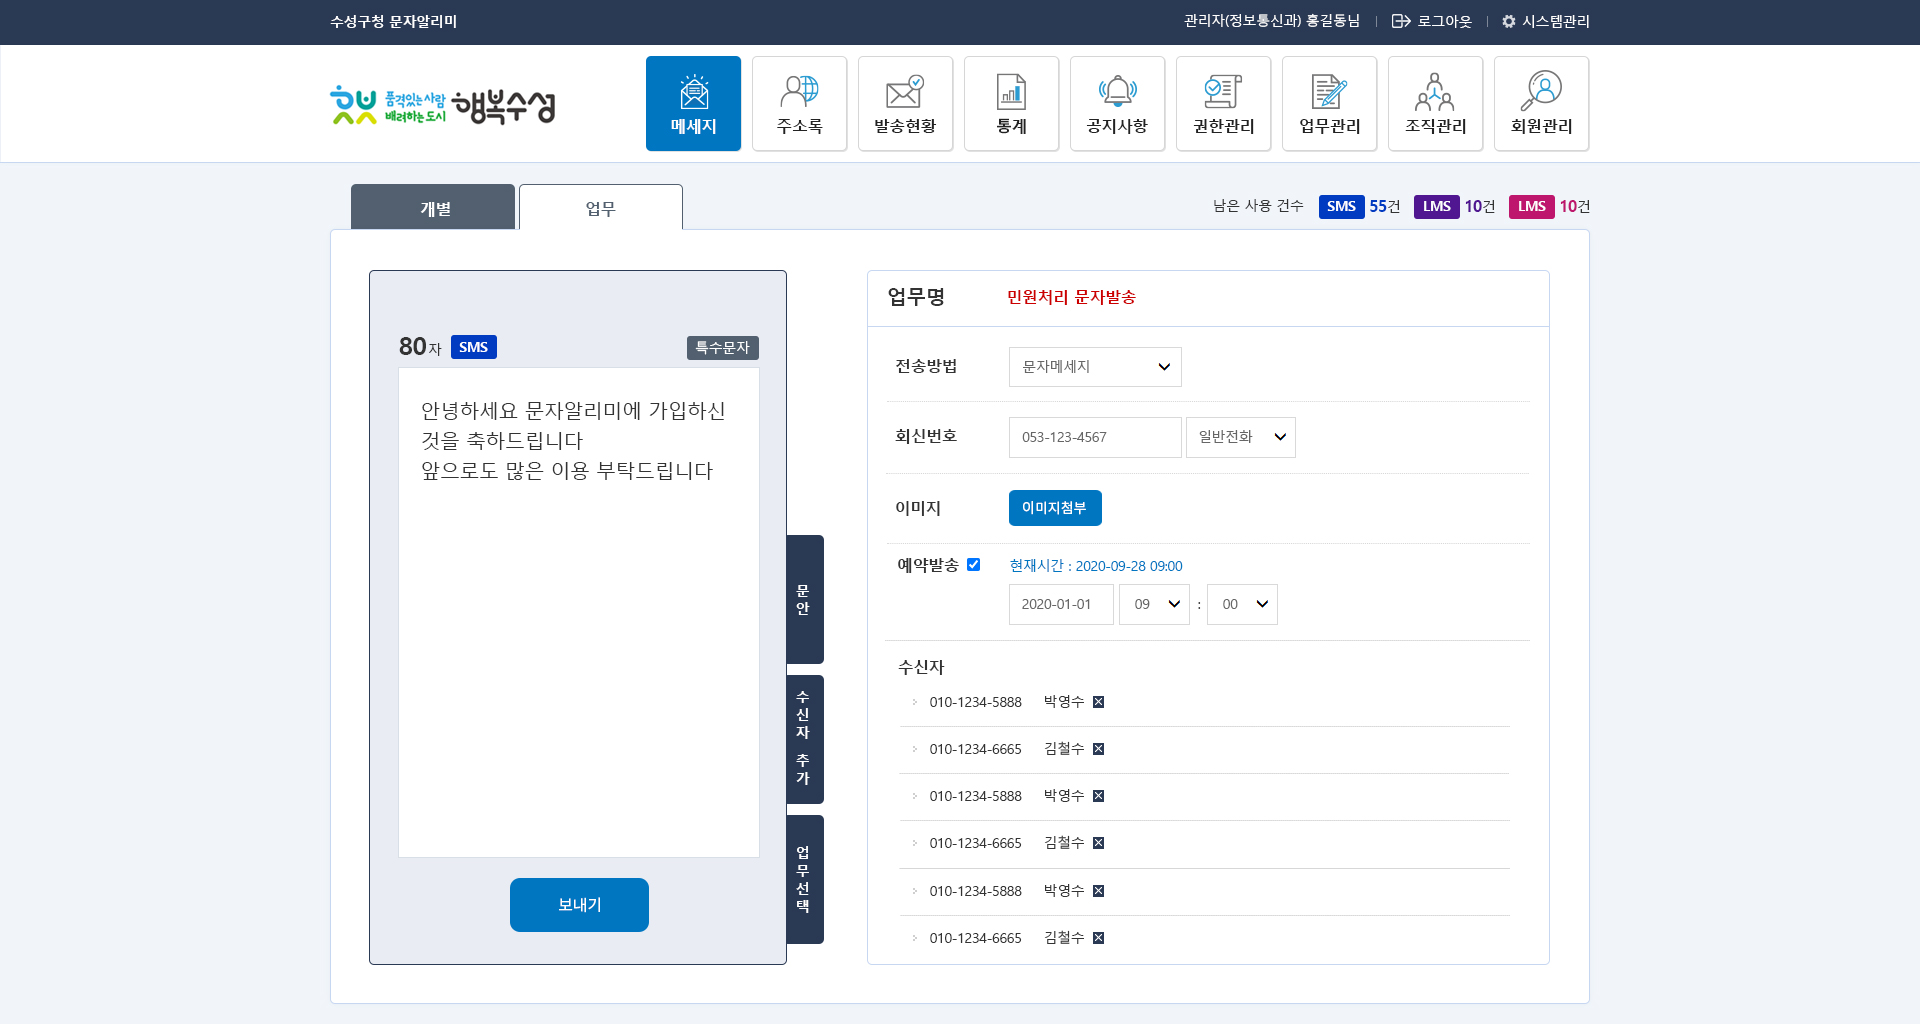Open the 조직관리 organization icon

point(1435,103)
